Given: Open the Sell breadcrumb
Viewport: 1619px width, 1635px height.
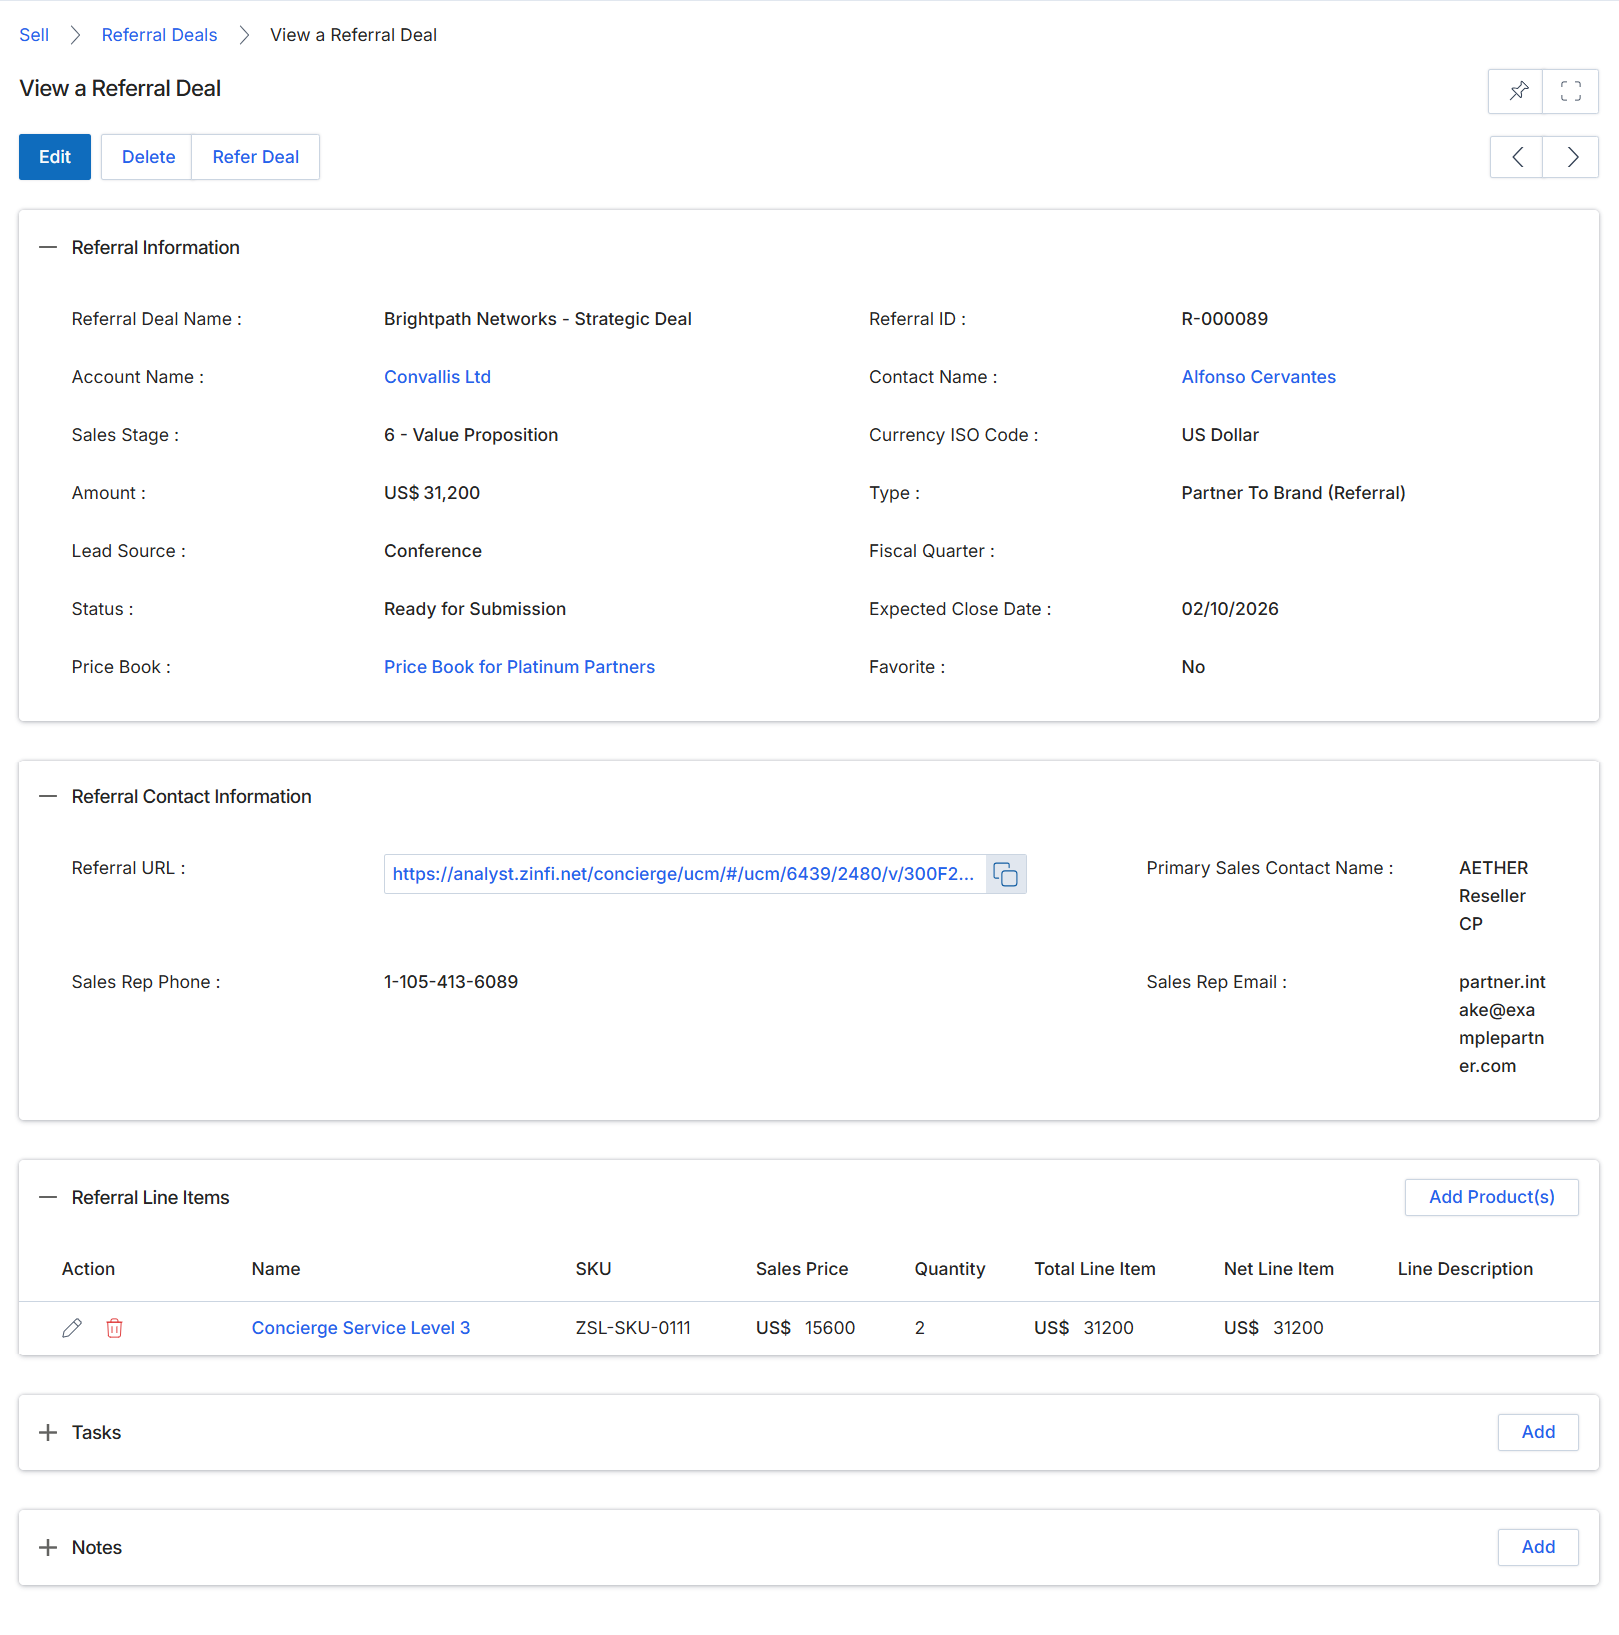Looking at the screenshot, I should coord(34,35).
